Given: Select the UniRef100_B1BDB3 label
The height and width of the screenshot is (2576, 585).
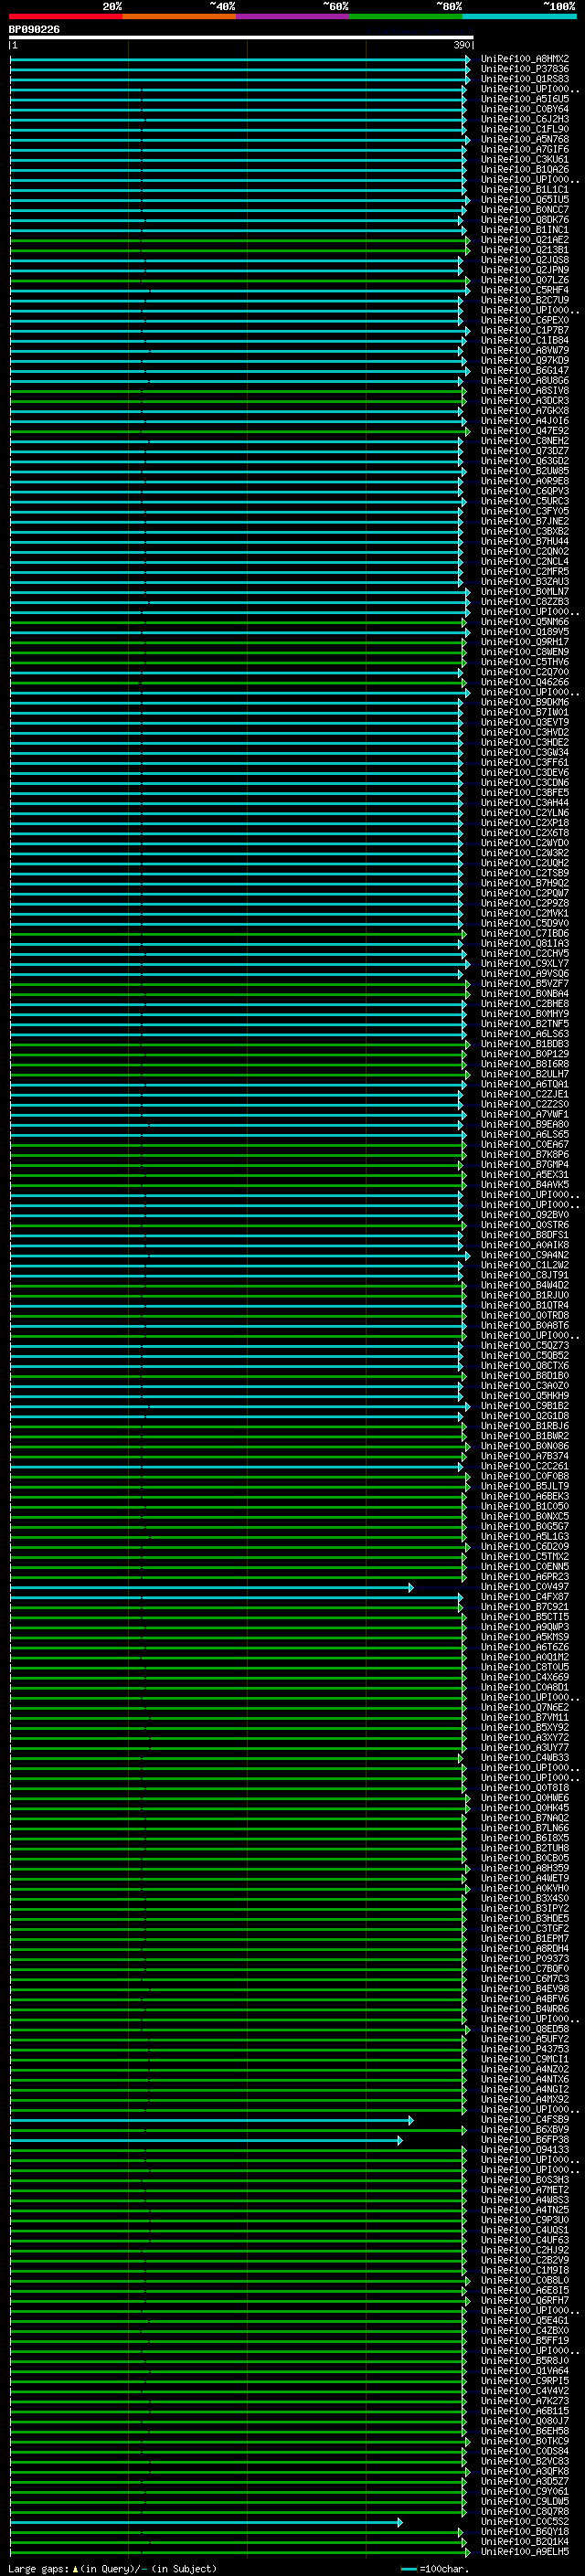Looking at the screenshot, I should [525, 1044].
